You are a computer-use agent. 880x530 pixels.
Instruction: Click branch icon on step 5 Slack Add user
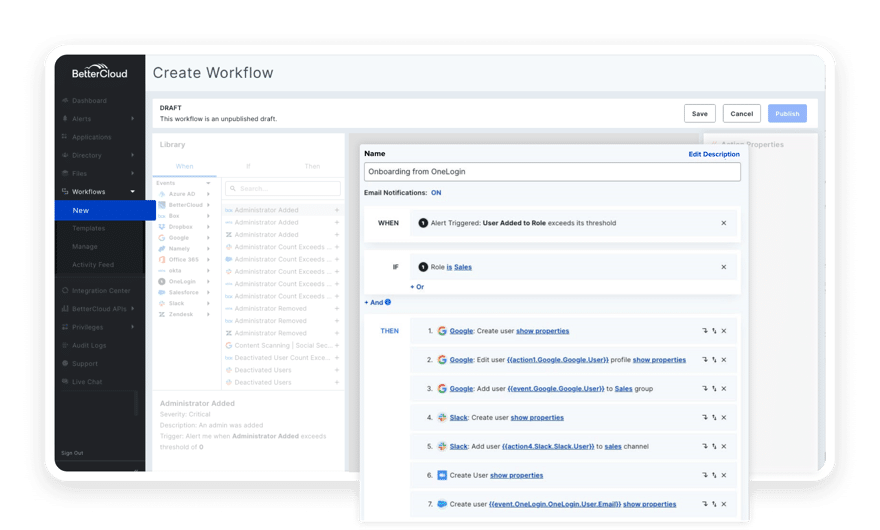coord(705,446)
